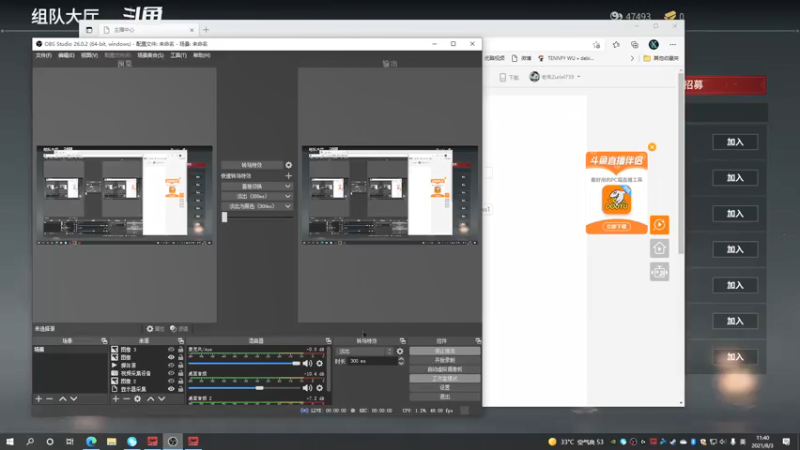Screen dimensions: 800x450
Task: Adjust the 桌面音频 volume slider
Action: coord(244,388)
